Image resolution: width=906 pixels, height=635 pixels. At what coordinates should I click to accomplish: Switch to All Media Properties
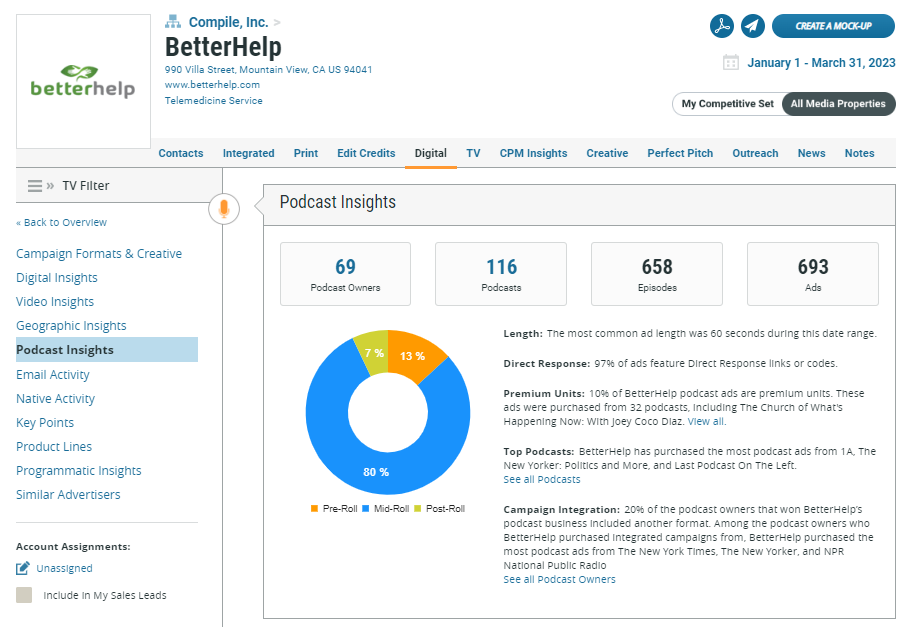(x=838, y=104)
